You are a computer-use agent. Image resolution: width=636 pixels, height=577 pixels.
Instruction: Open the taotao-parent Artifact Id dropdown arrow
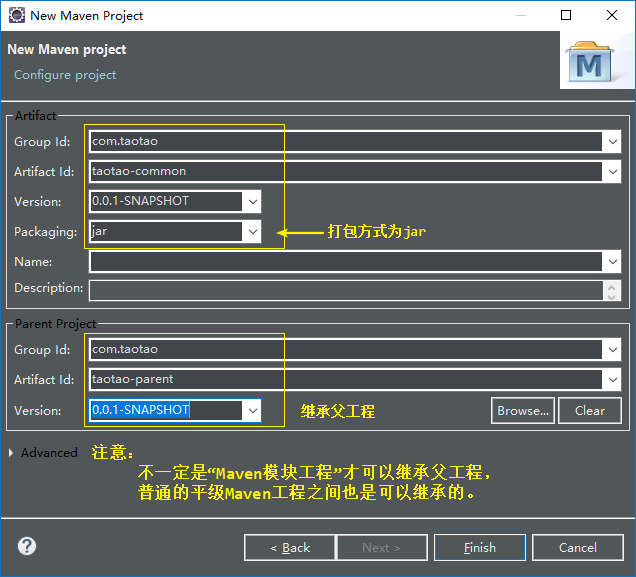[x=612, y=380]
